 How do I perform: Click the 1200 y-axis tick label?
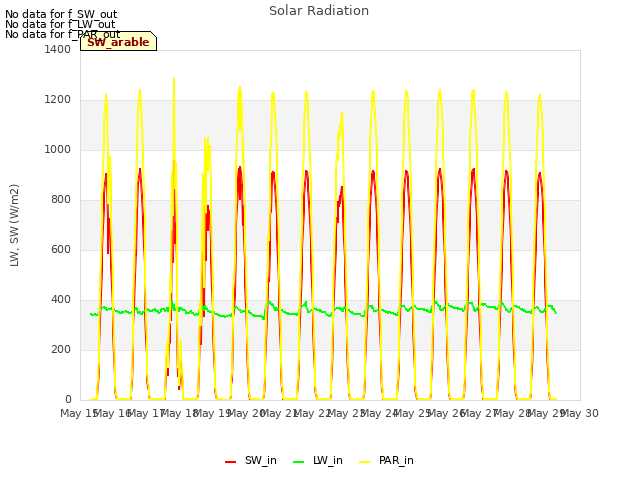point(58,100)
